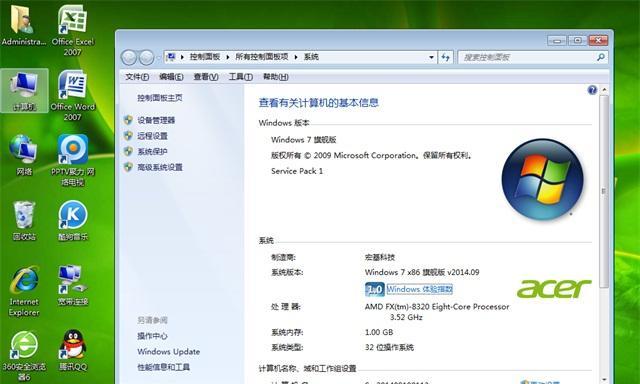
Task: Open the 回收站 recycle bin
Action: [24, 220]
